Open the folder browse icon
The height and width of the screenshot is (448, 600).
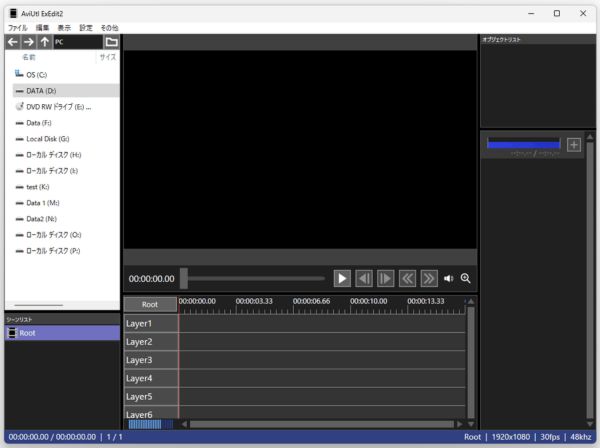111,42
